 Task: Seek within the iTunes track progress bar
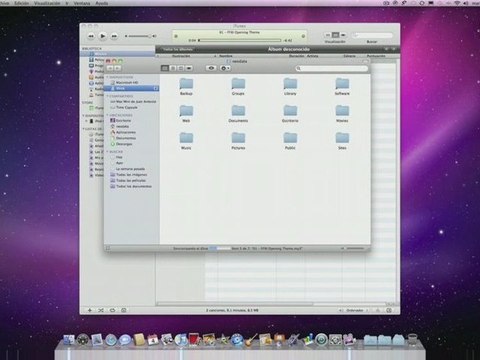click(240, 40)
